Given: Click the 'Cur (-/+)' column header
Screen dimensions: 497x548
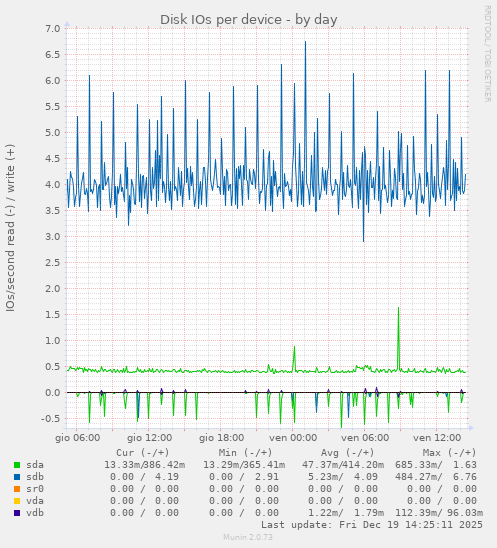Looking at the screenshot, I should [143, 453].
